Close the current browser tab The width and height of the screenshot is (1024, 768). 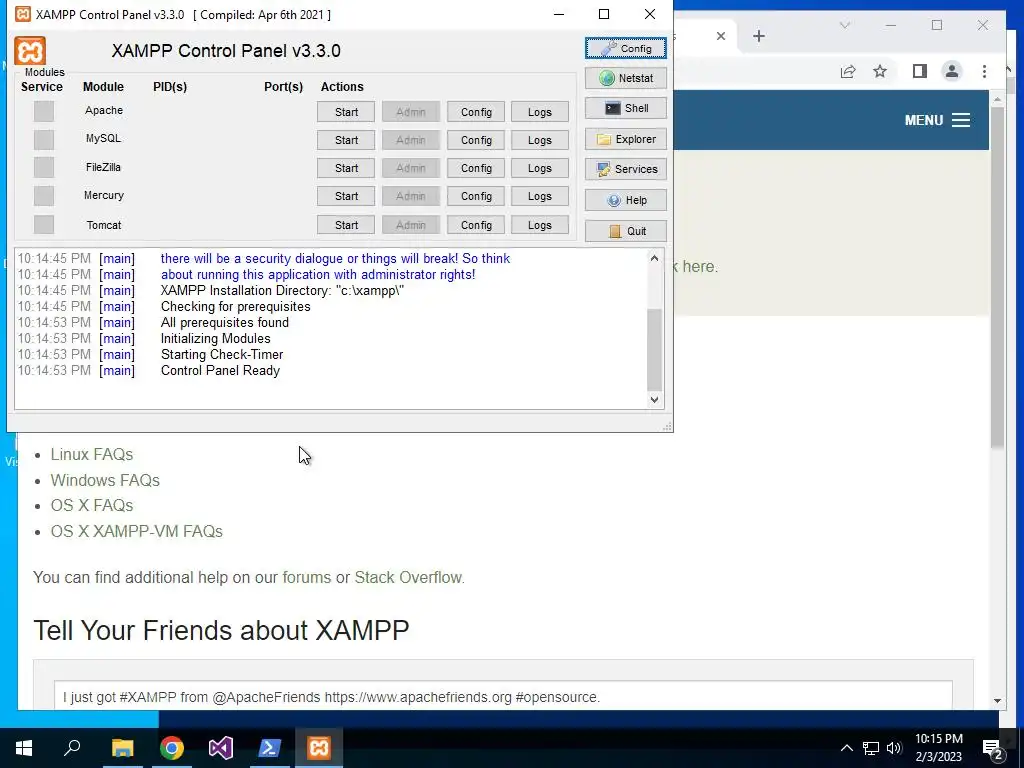pos(720,36)
